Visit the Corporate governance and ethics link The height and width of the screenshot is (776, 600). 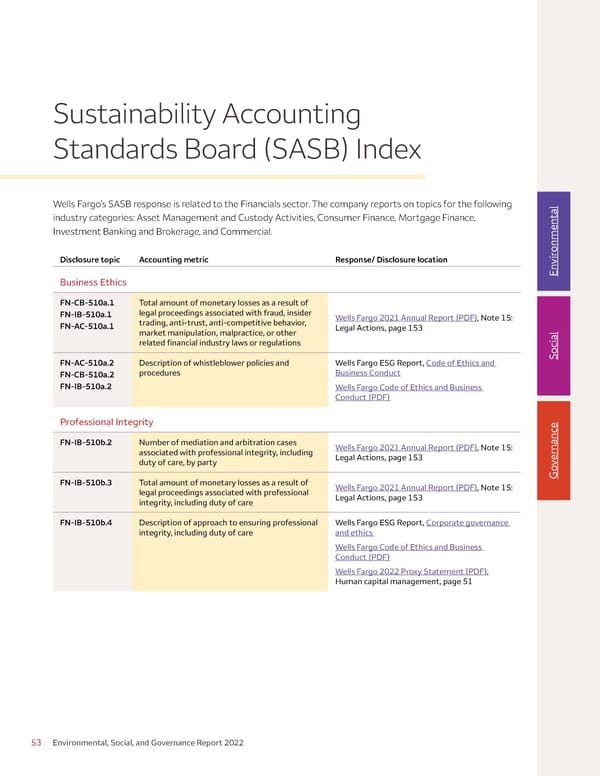click(x=467, y=522)
